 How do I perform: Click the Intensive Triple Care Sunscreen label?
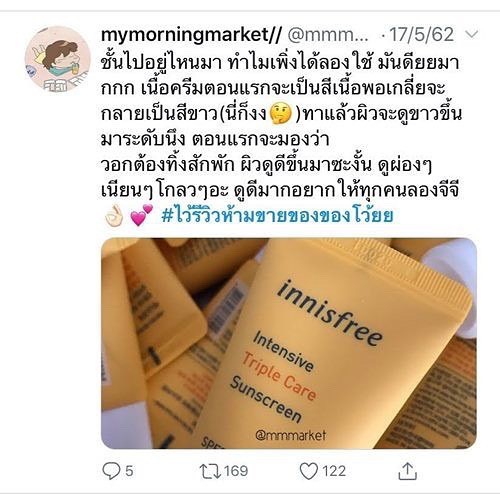click(275, 376)
